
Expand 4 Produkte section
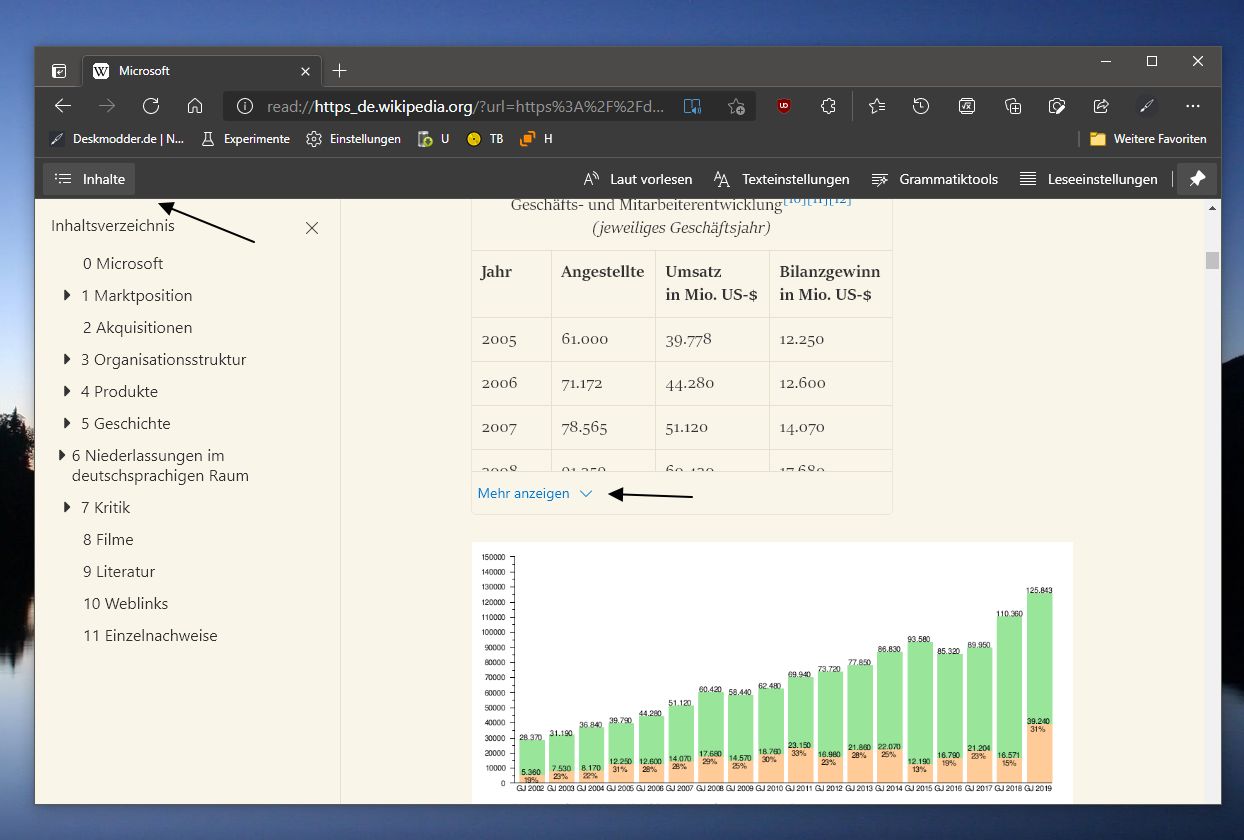click(x=66, y=391)
